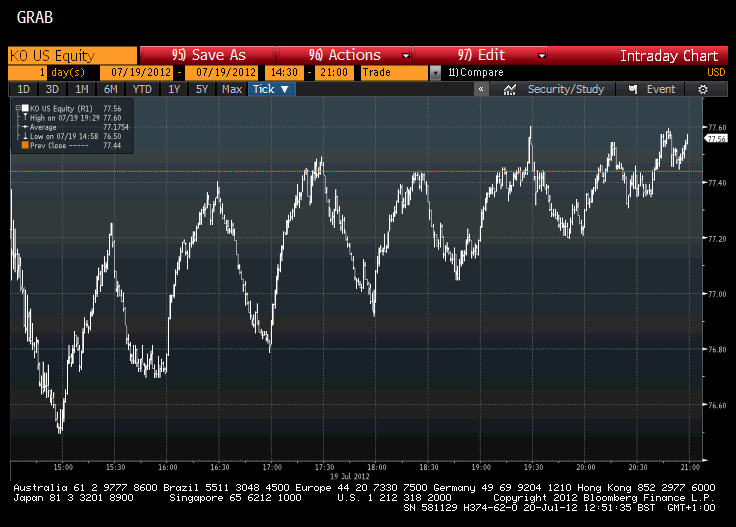Expand the Trade type dropdown arrow
Image resolution: width=736 pixels, height=527 pixels.
click(x=435, y=72)
